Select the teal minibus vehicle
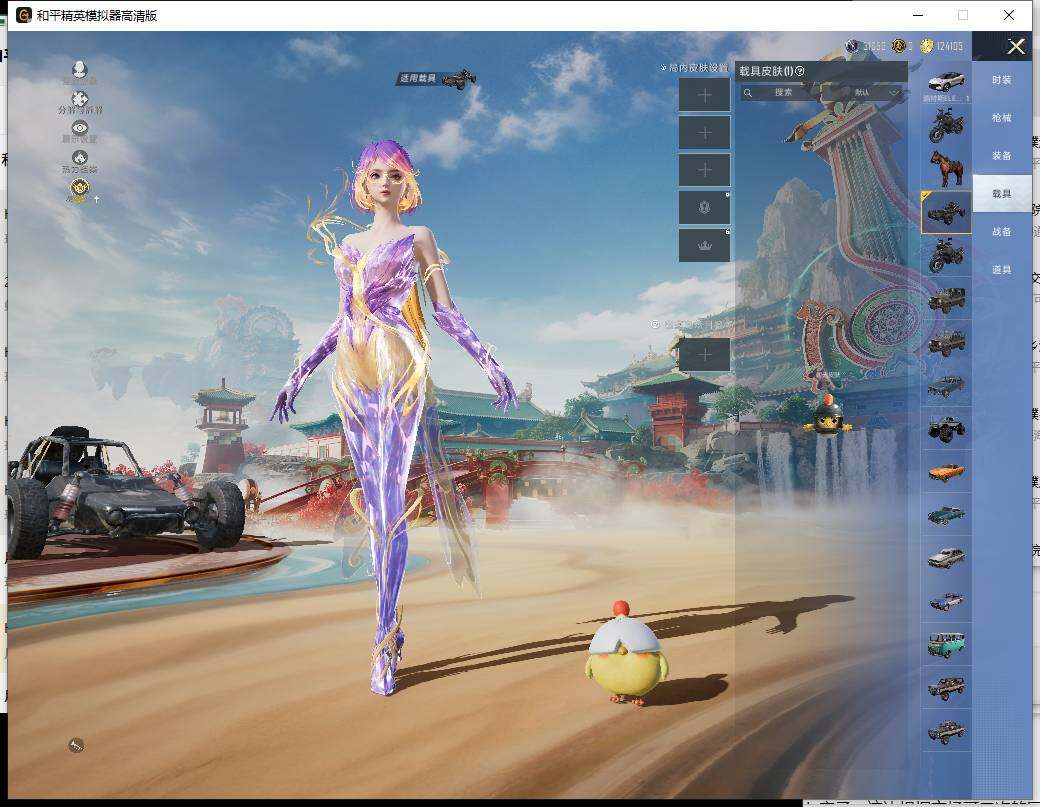1040x807 pixels. (x=945, y=644)
